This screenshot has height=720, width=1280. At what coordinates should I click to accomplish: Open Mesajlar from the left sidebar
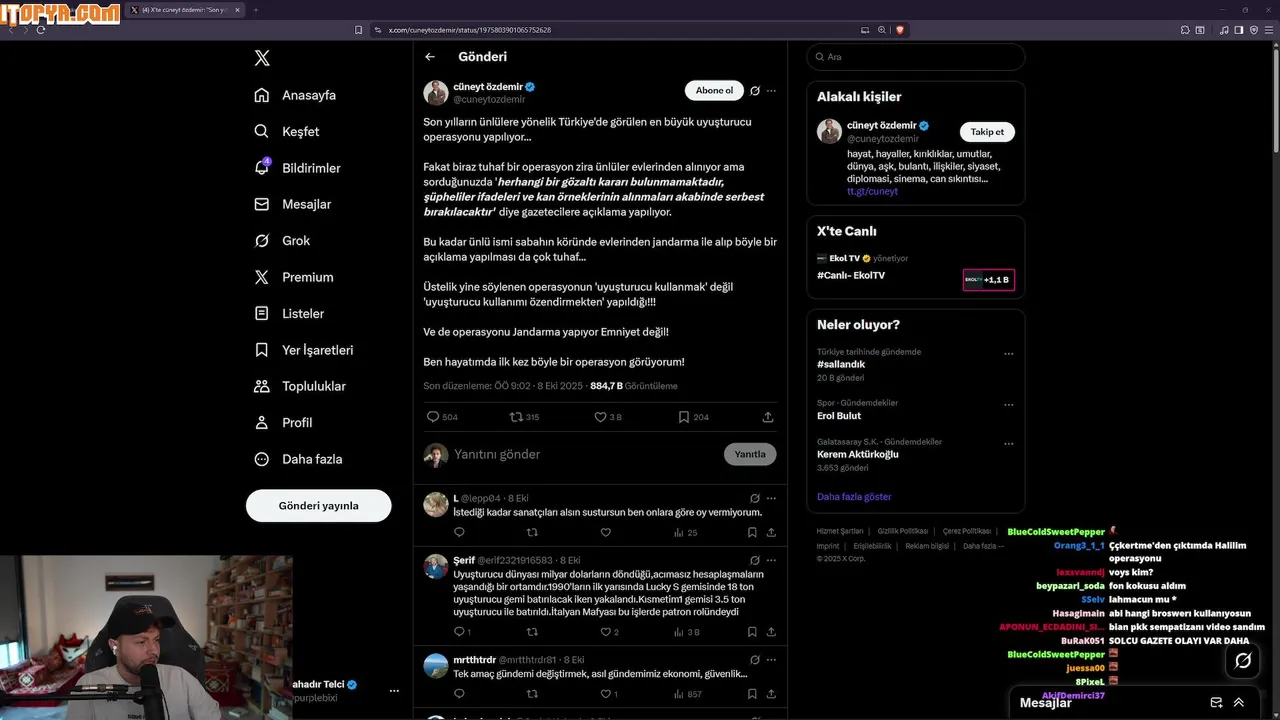point(292,204)
